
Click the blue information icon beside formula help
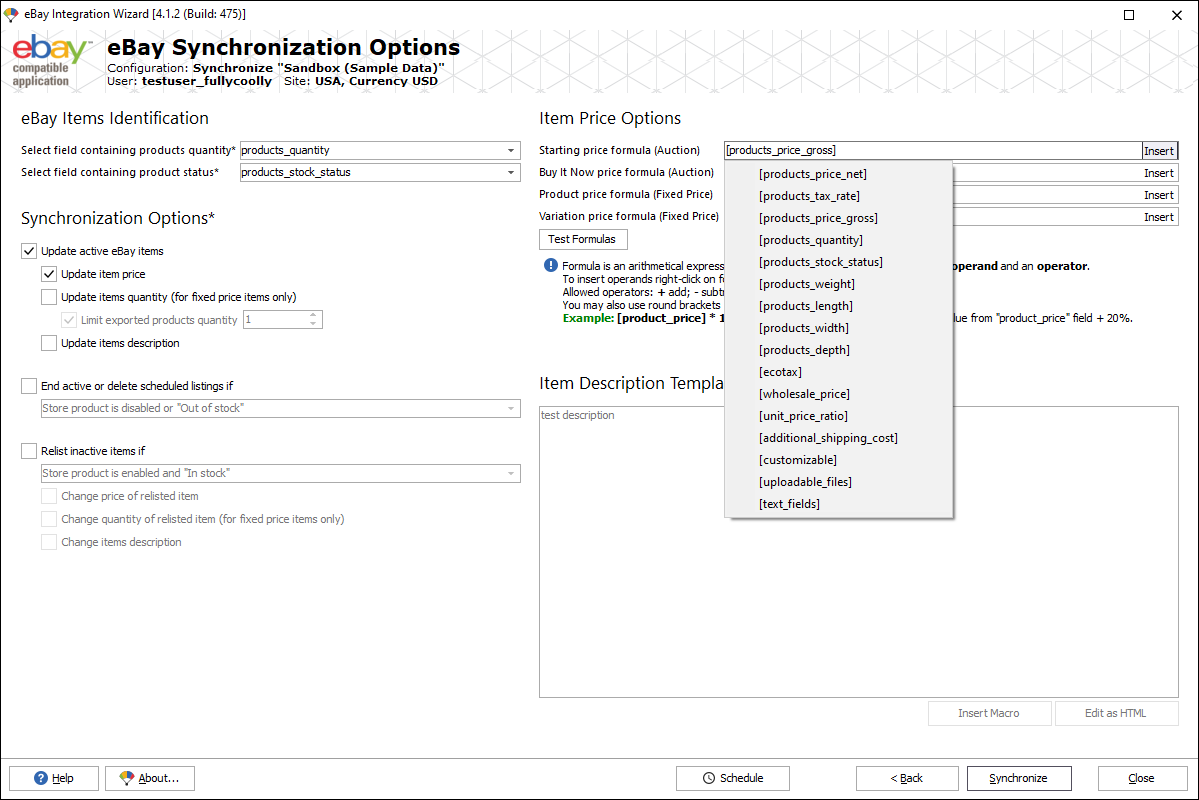pyautogui.click(x=551, y=265)
